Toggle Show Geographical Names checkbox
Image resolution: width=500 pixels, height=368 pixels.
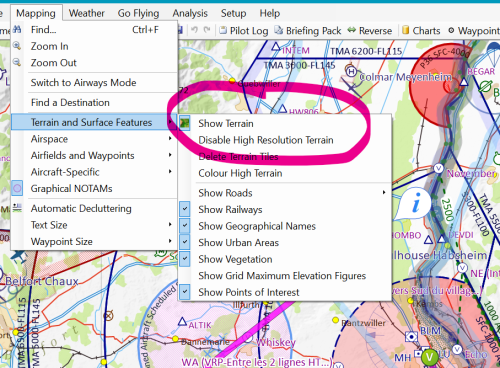coord(185,226)
